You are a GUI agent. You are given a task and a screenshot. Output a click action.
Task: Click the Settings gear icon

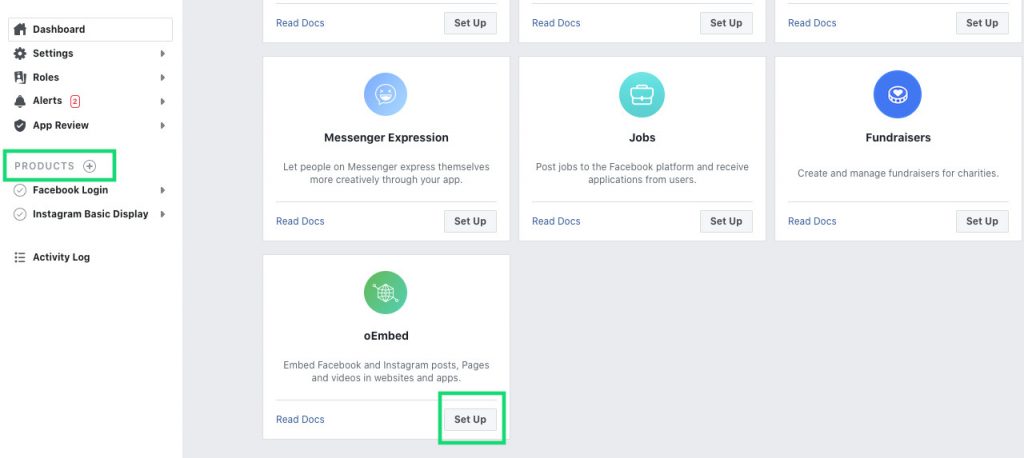20,54
